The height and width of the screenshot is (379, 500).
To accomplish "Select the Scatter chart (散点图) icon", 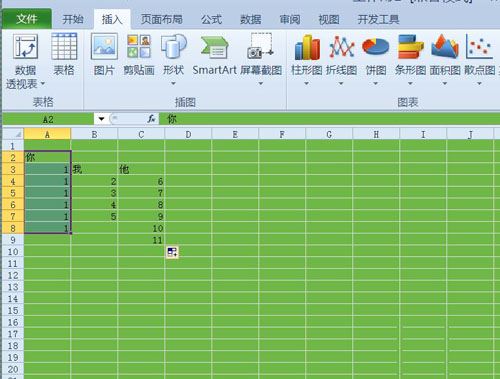I will [x=479, y=47].
